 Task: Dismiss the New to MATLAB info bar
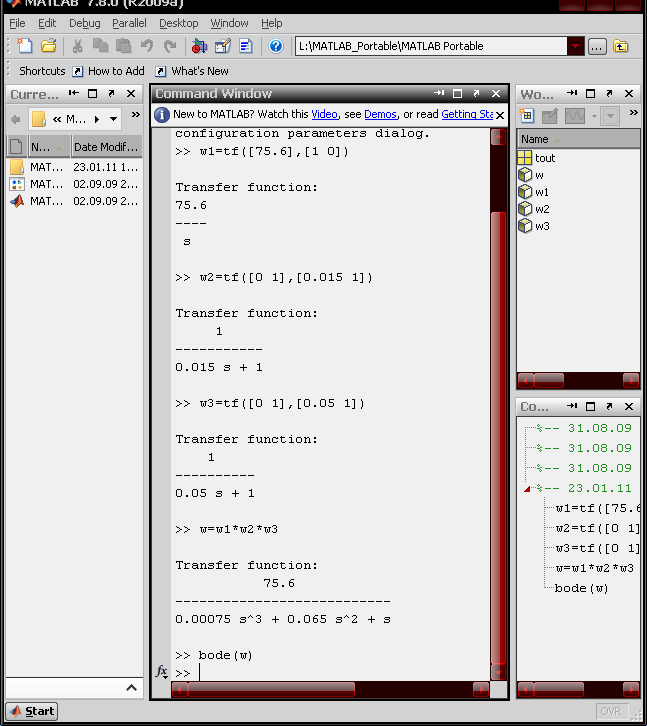click(500, 115)
